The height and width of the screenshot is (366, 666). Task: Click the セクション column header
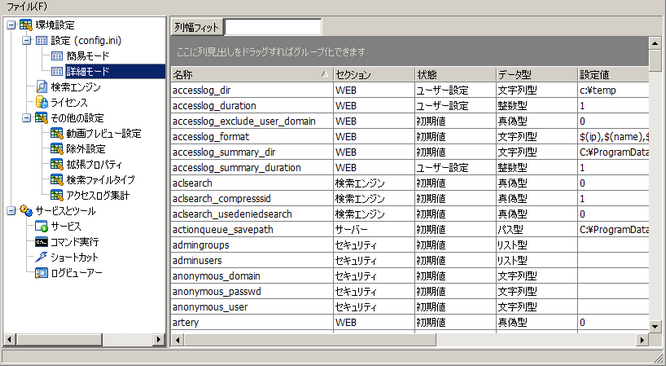[374, 75]
